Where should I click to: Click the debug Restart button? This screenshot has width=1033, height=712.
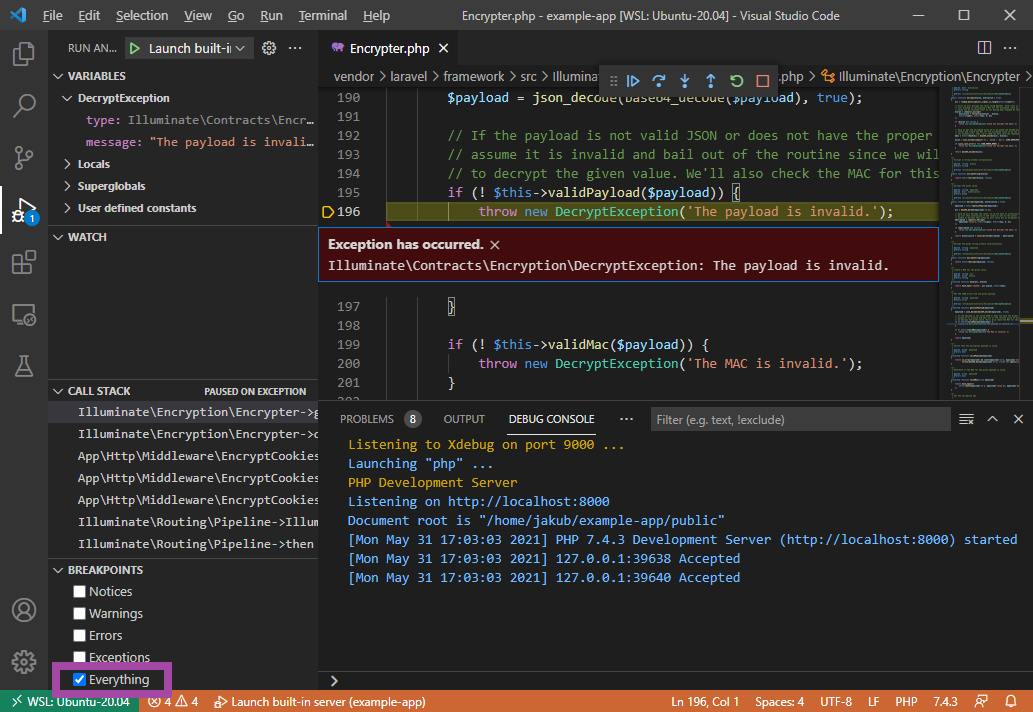737,81
